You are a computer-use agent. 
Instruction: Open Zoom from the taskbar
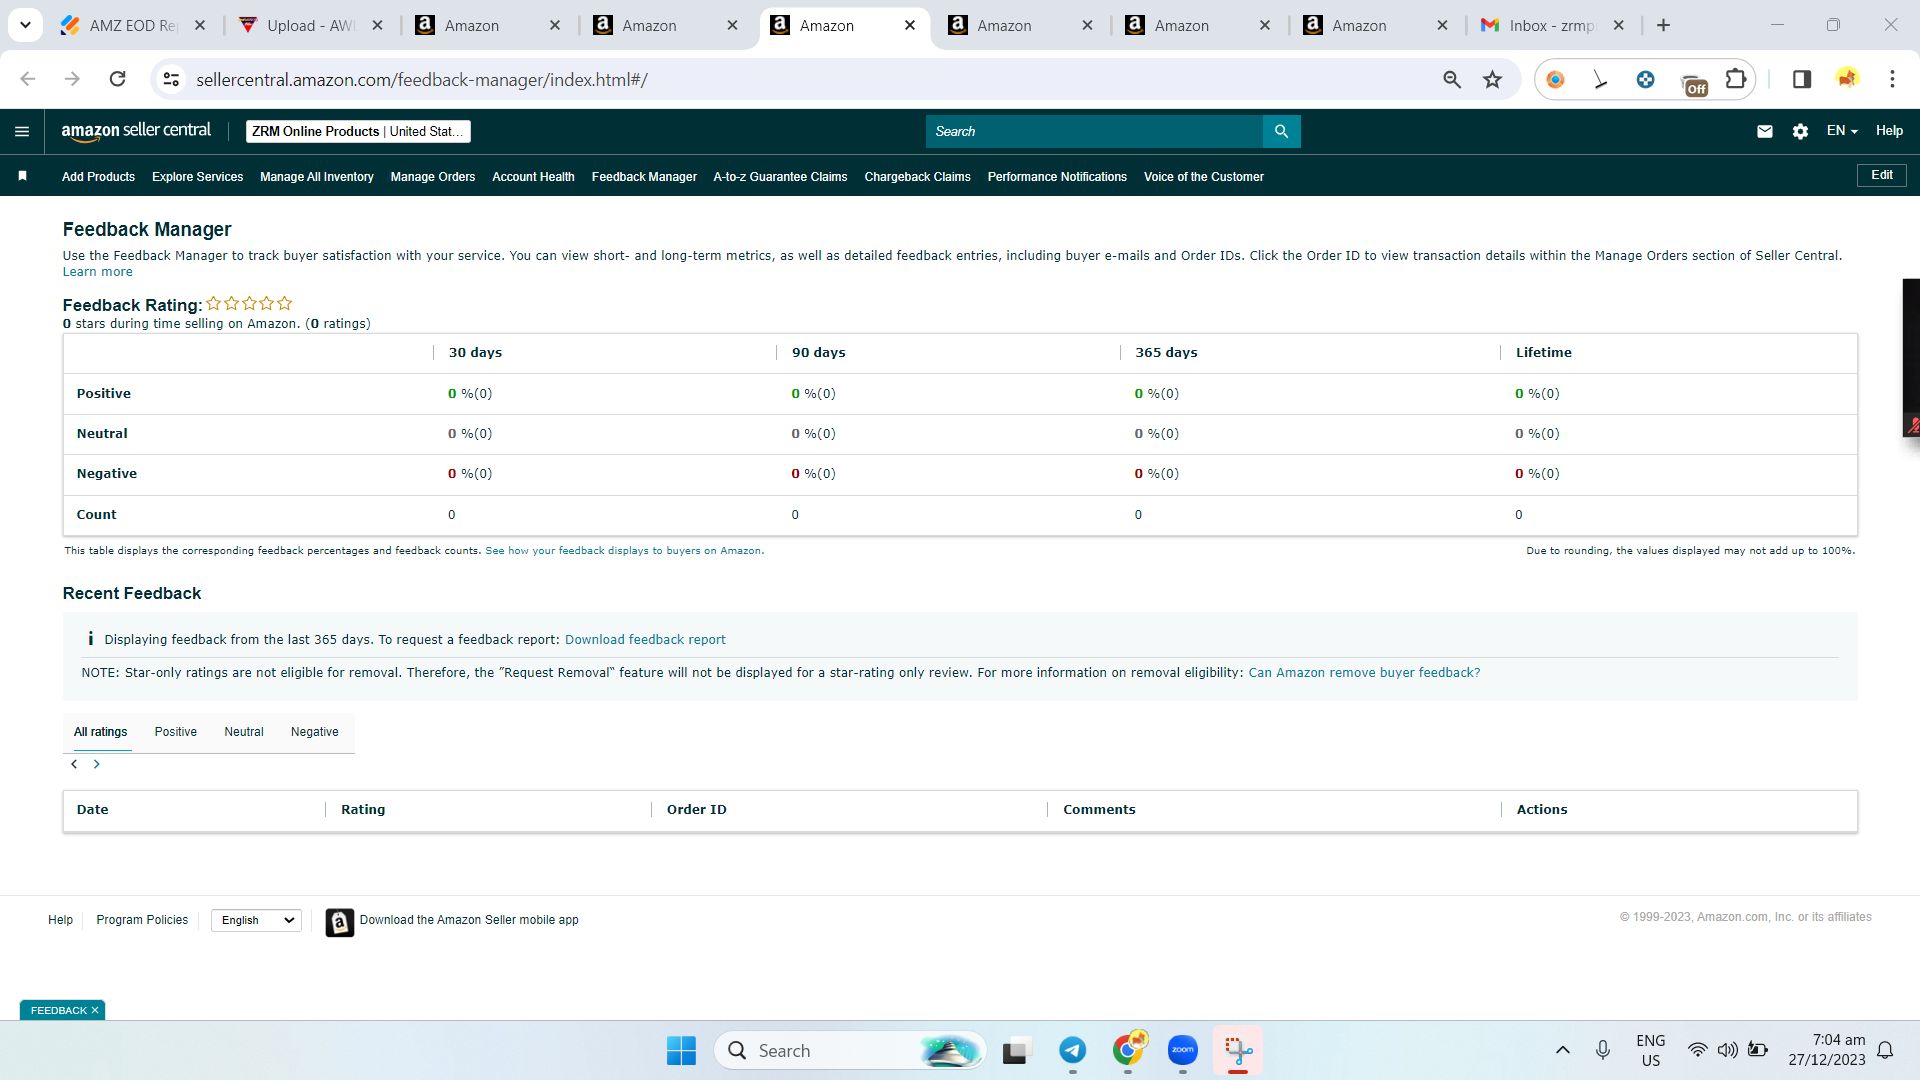point(1182,1050)
